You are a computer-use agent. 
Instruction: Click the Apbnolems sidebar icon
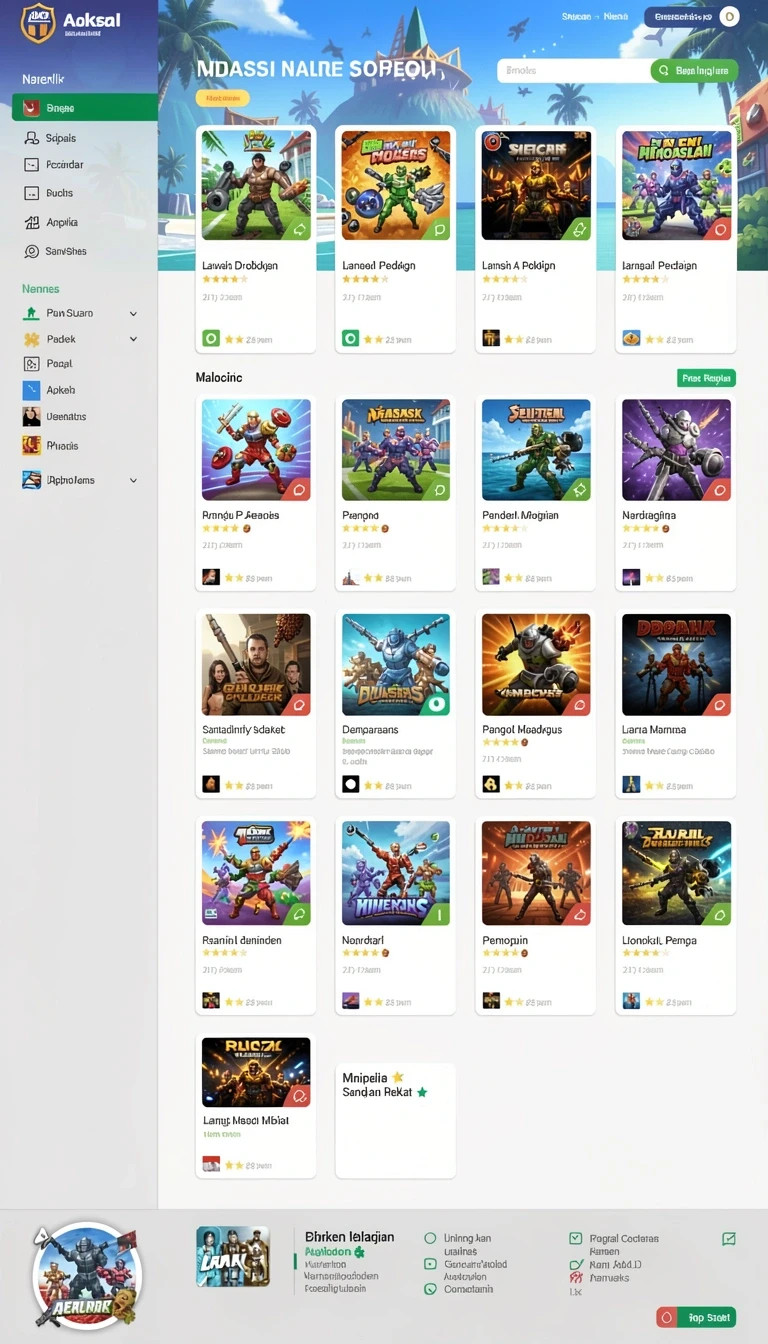(x=31, y=480)
